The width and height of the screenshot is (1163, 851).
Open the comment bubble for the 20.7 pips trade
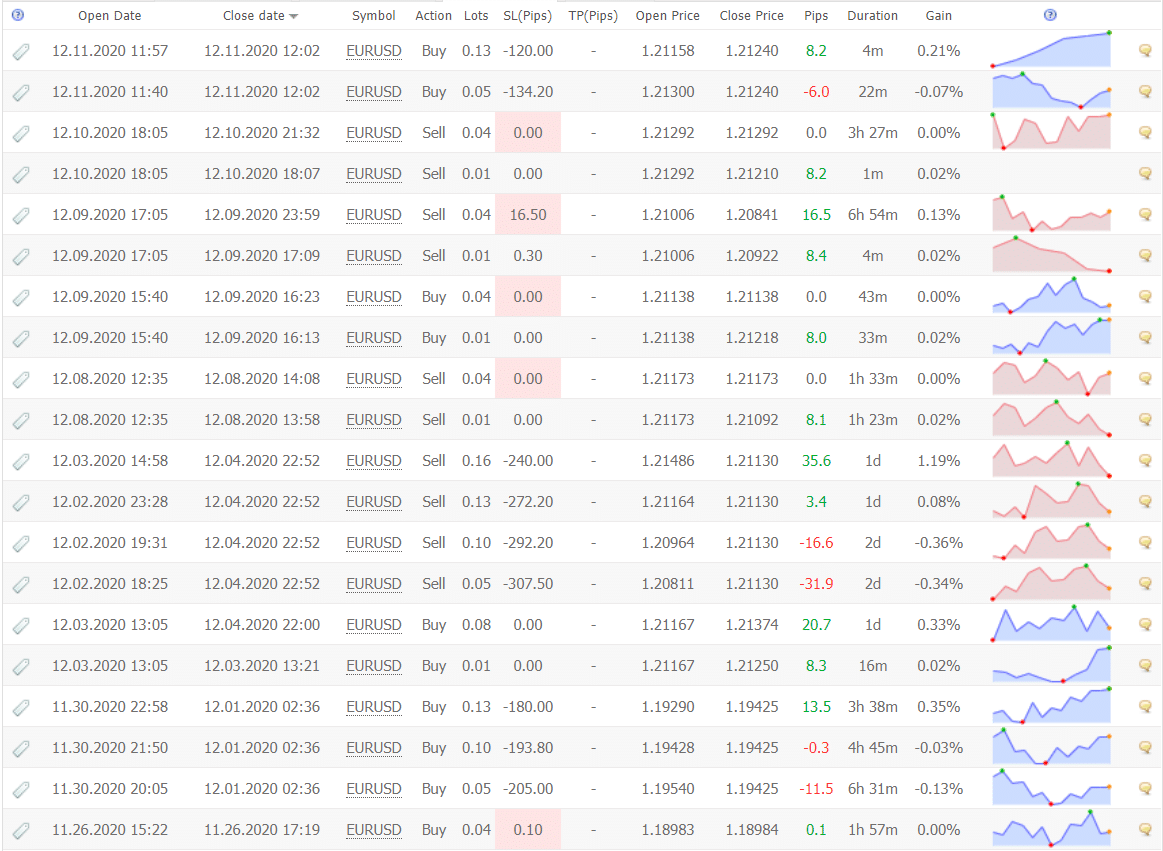tap(1146, 625)
